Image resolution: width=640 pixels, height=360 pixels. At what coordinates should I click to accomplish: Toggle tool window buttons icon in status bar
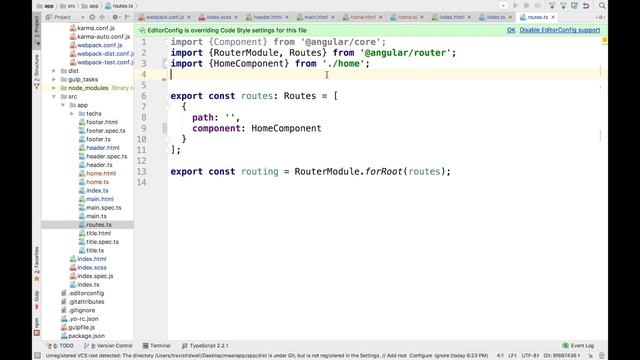point(38,356)
